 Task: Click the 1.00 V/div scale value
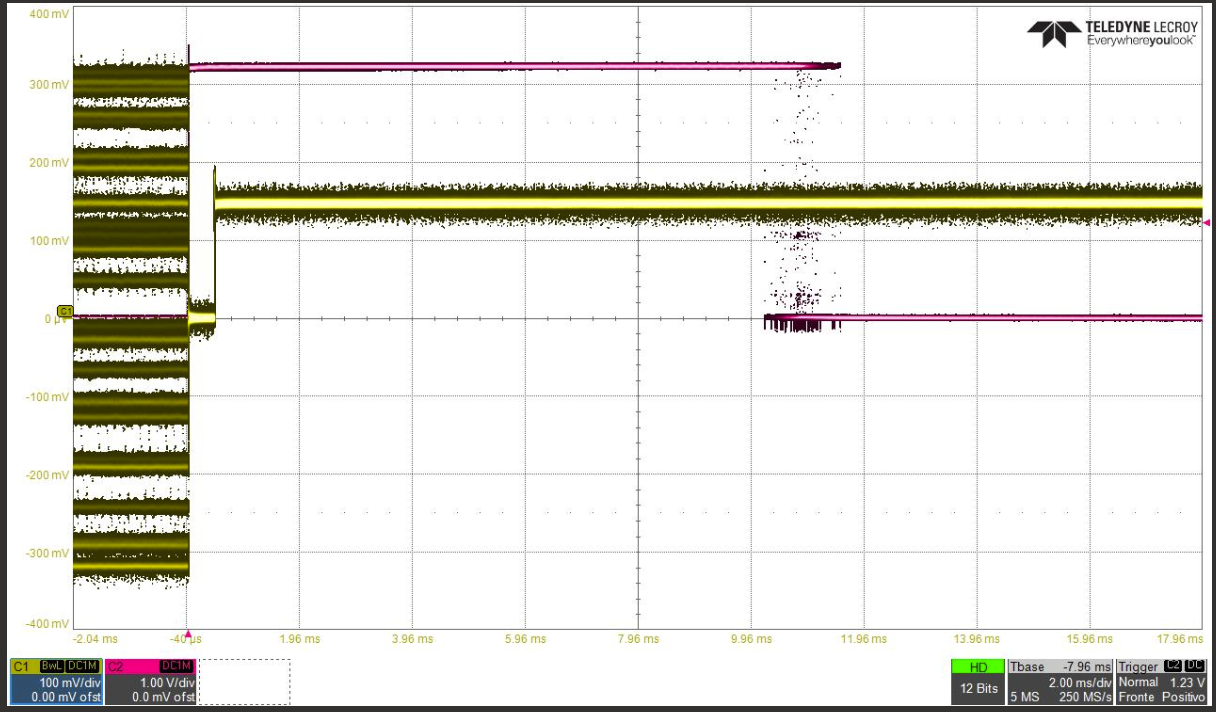pyautogui.click(x=170, y=681)
